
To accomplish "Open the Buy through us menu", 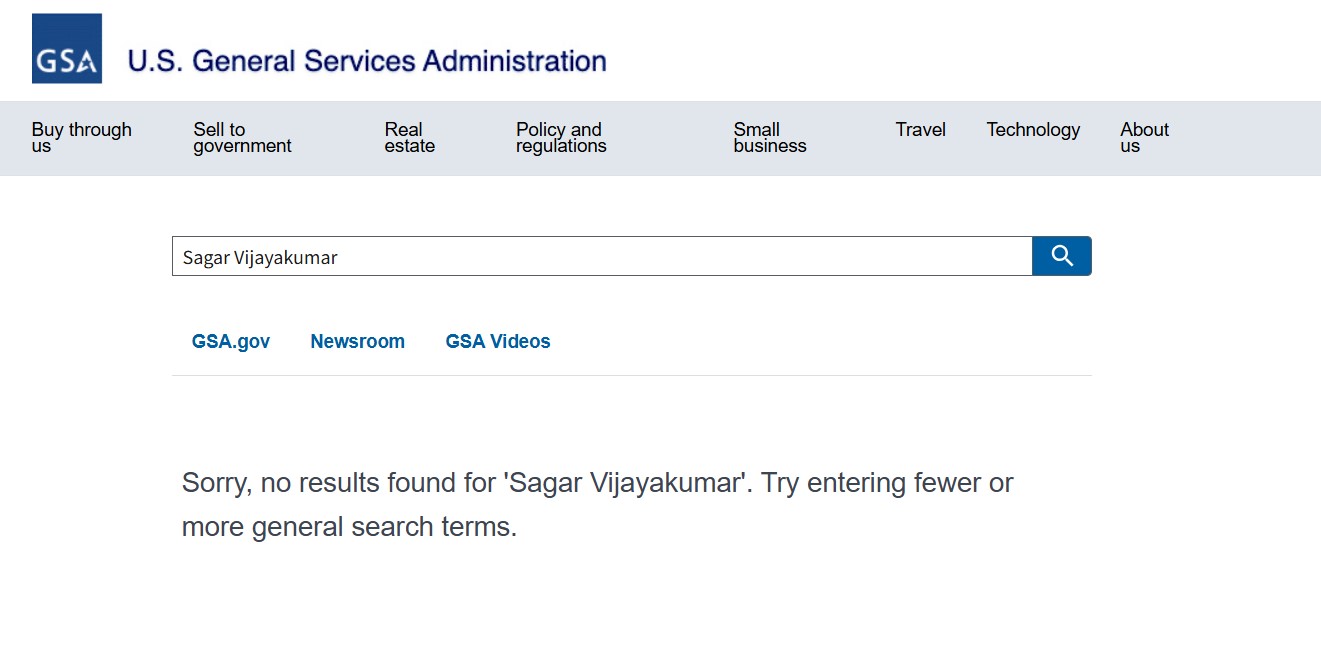I will click(x=81, y=138).
